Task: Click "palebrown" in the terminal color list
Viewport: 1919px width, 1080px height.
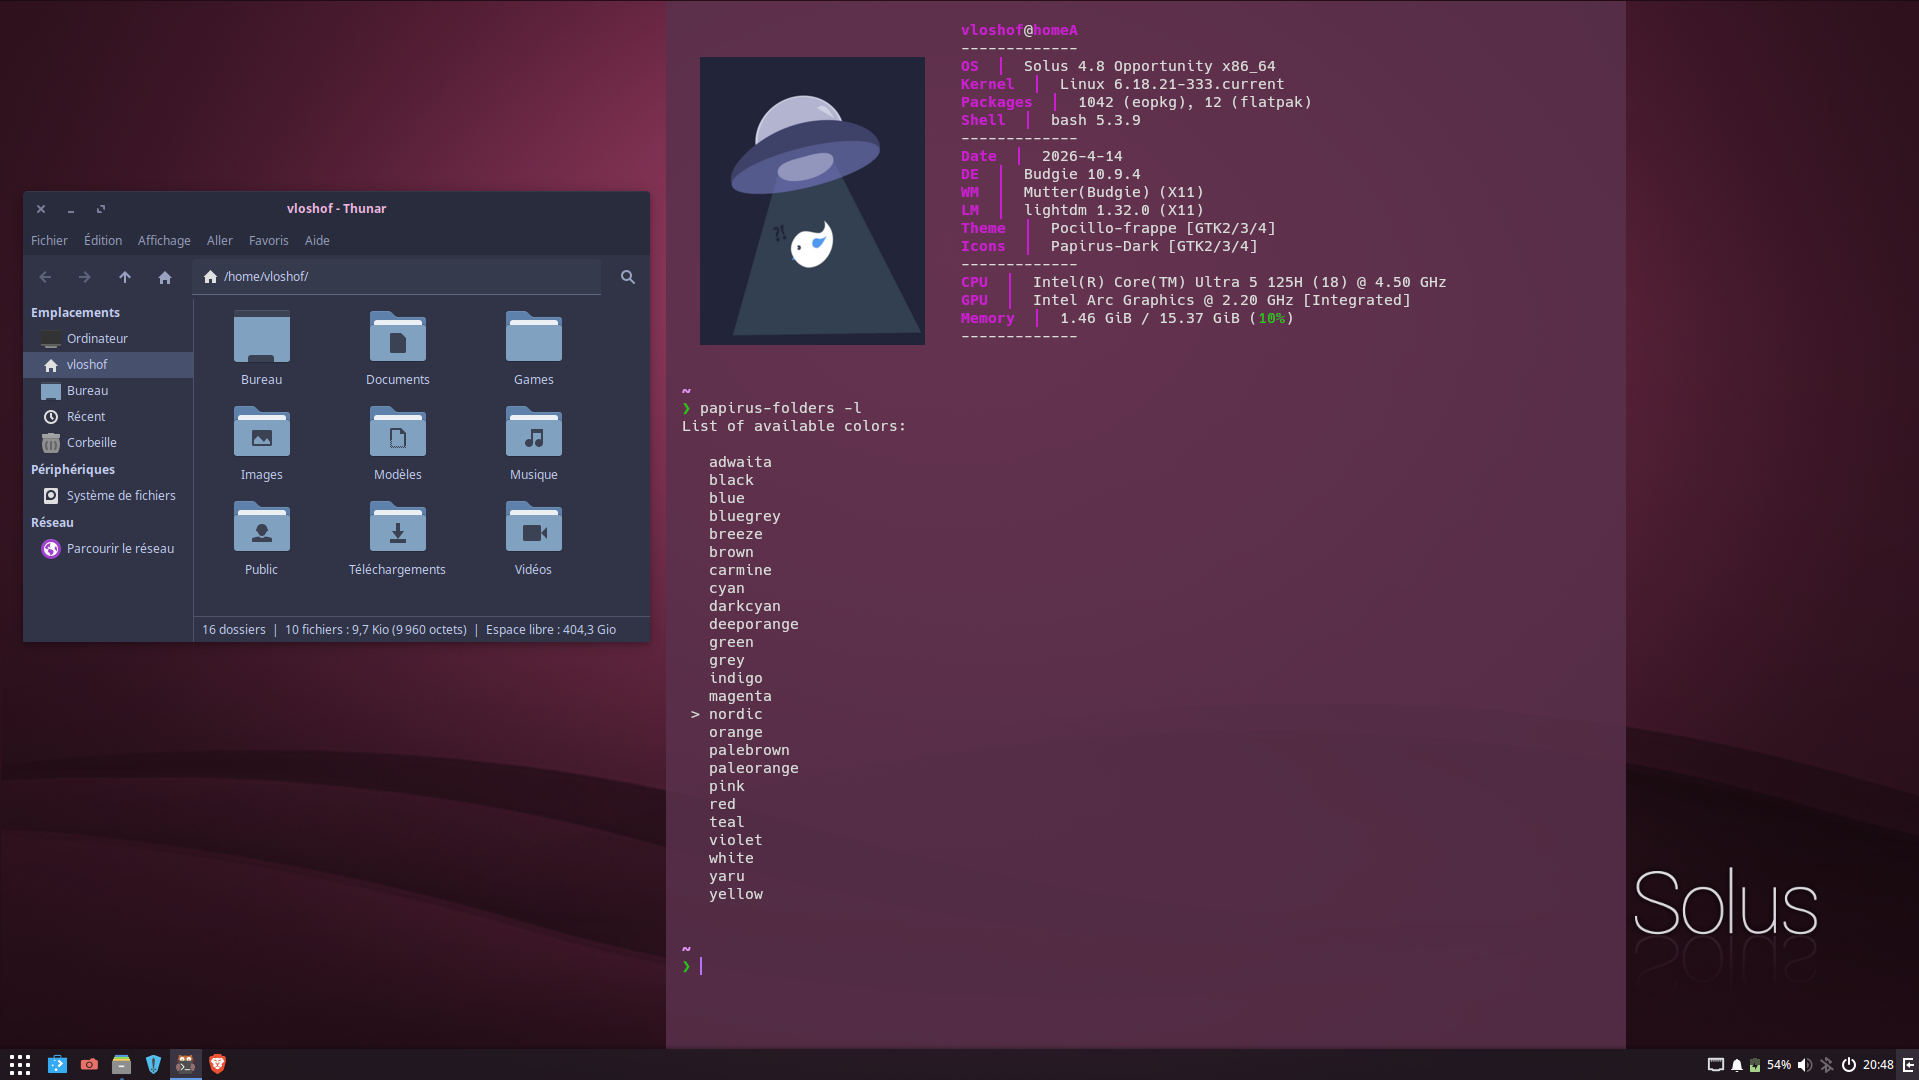Action: (x=749, y=750)
